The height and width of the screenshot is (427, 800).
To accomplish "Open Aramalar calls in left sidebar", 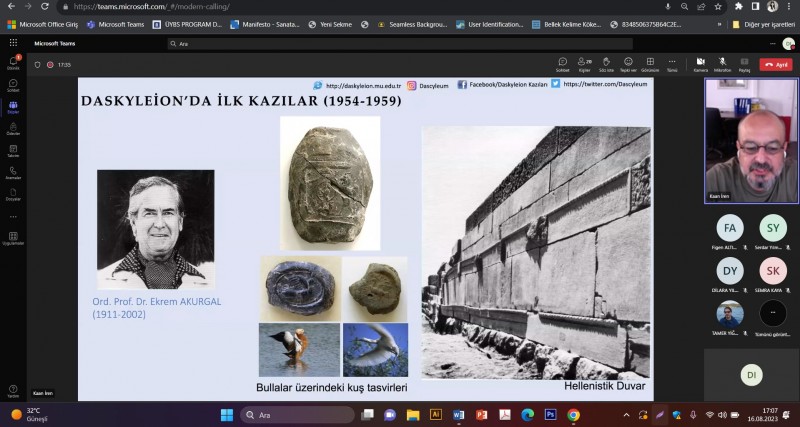I will [x=13, y=173].
